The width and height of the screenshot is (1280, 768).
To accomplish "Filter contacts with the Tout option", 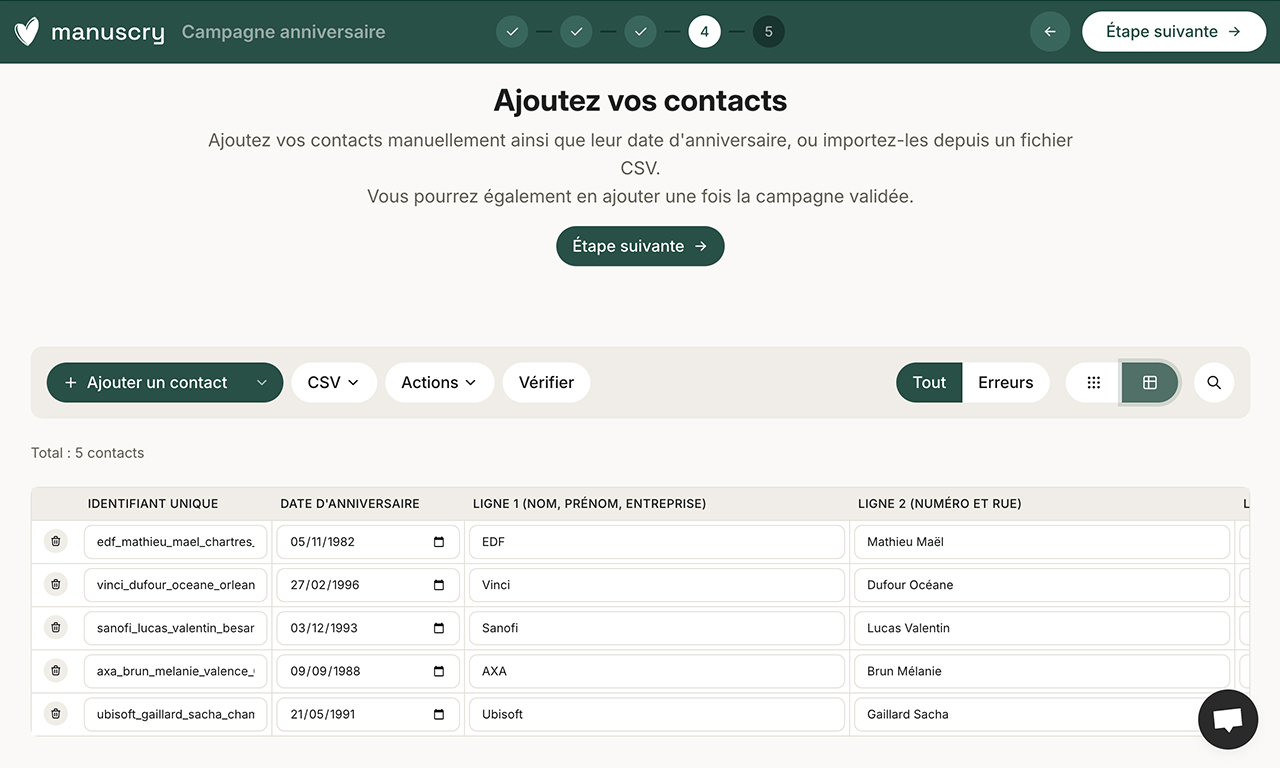I will tap(928, 382).
